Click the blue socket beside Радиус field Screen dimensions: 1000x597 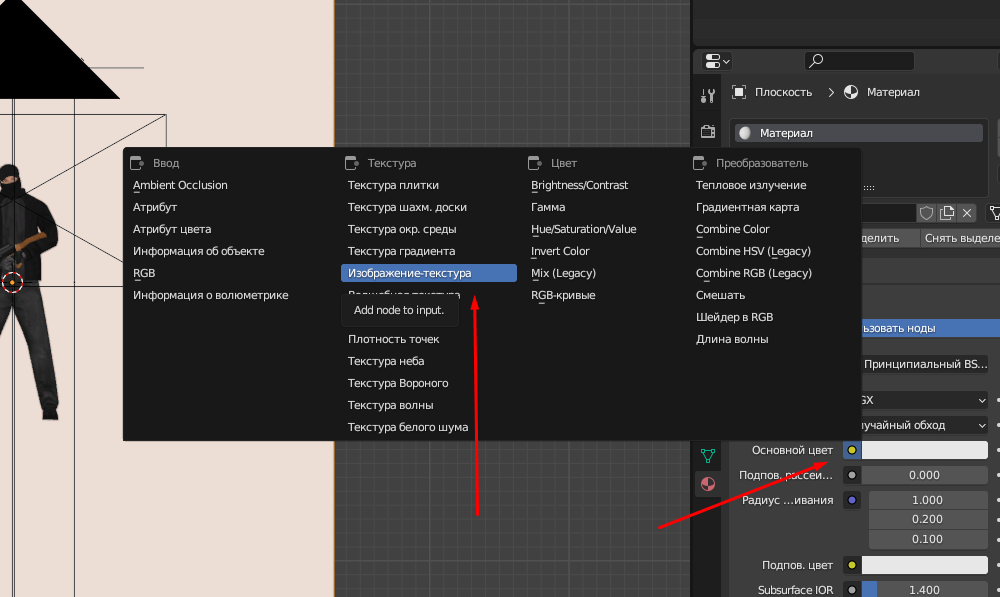[852, 500]
